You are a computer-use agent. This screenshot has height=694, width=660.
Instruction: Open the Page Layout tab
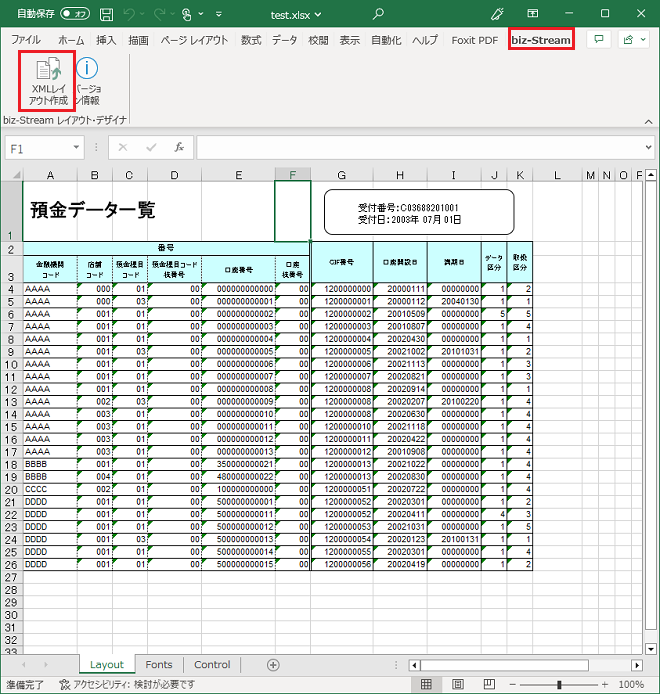pyautogui.click(x=194, y=40)
